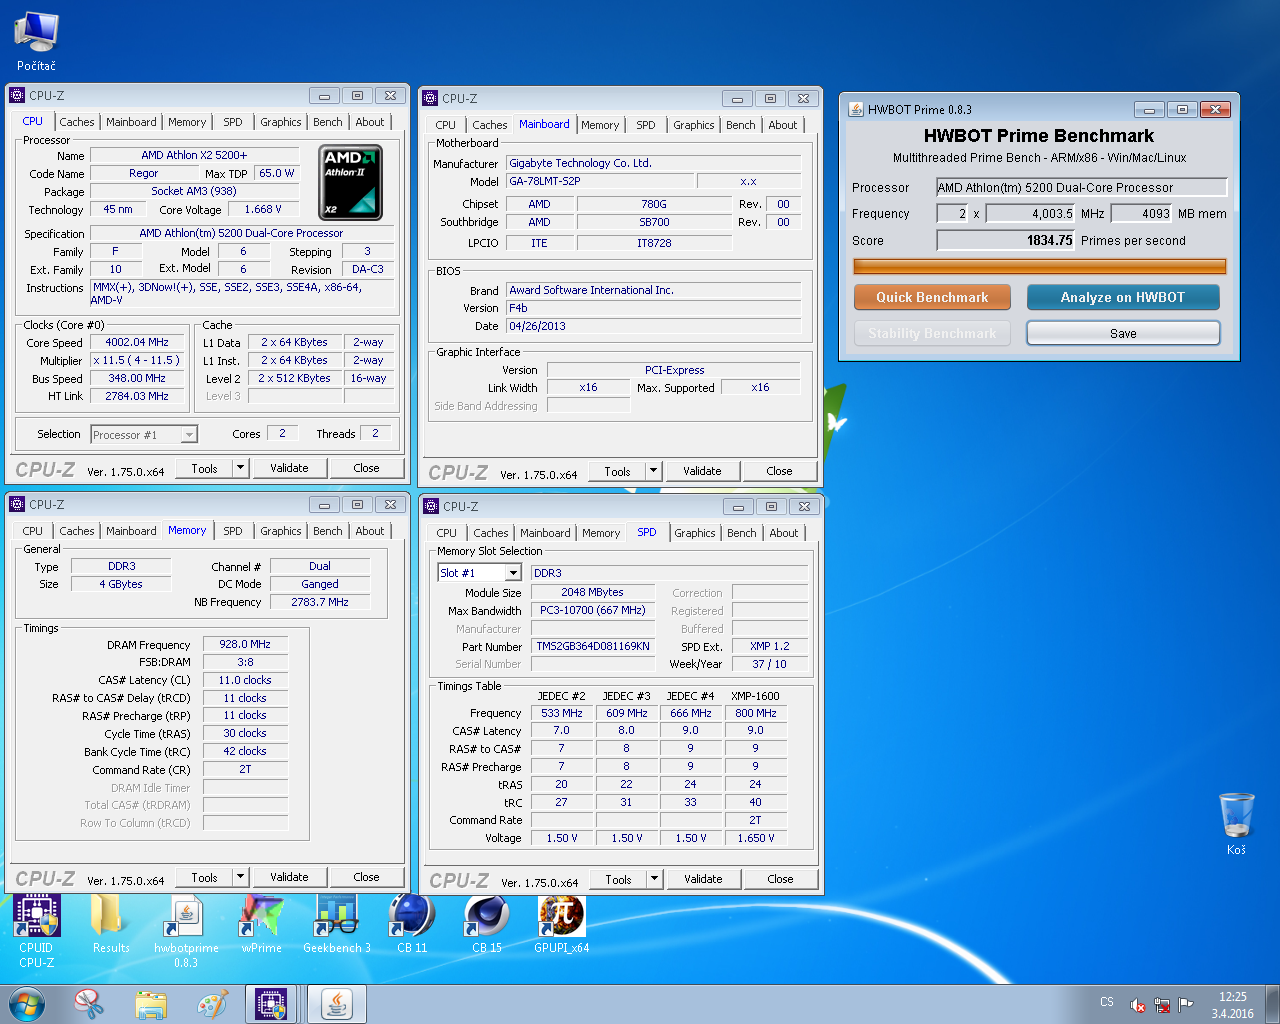
Task: Click the orange HWBOT benchmark progress bar
Action: coord(1039,266)
